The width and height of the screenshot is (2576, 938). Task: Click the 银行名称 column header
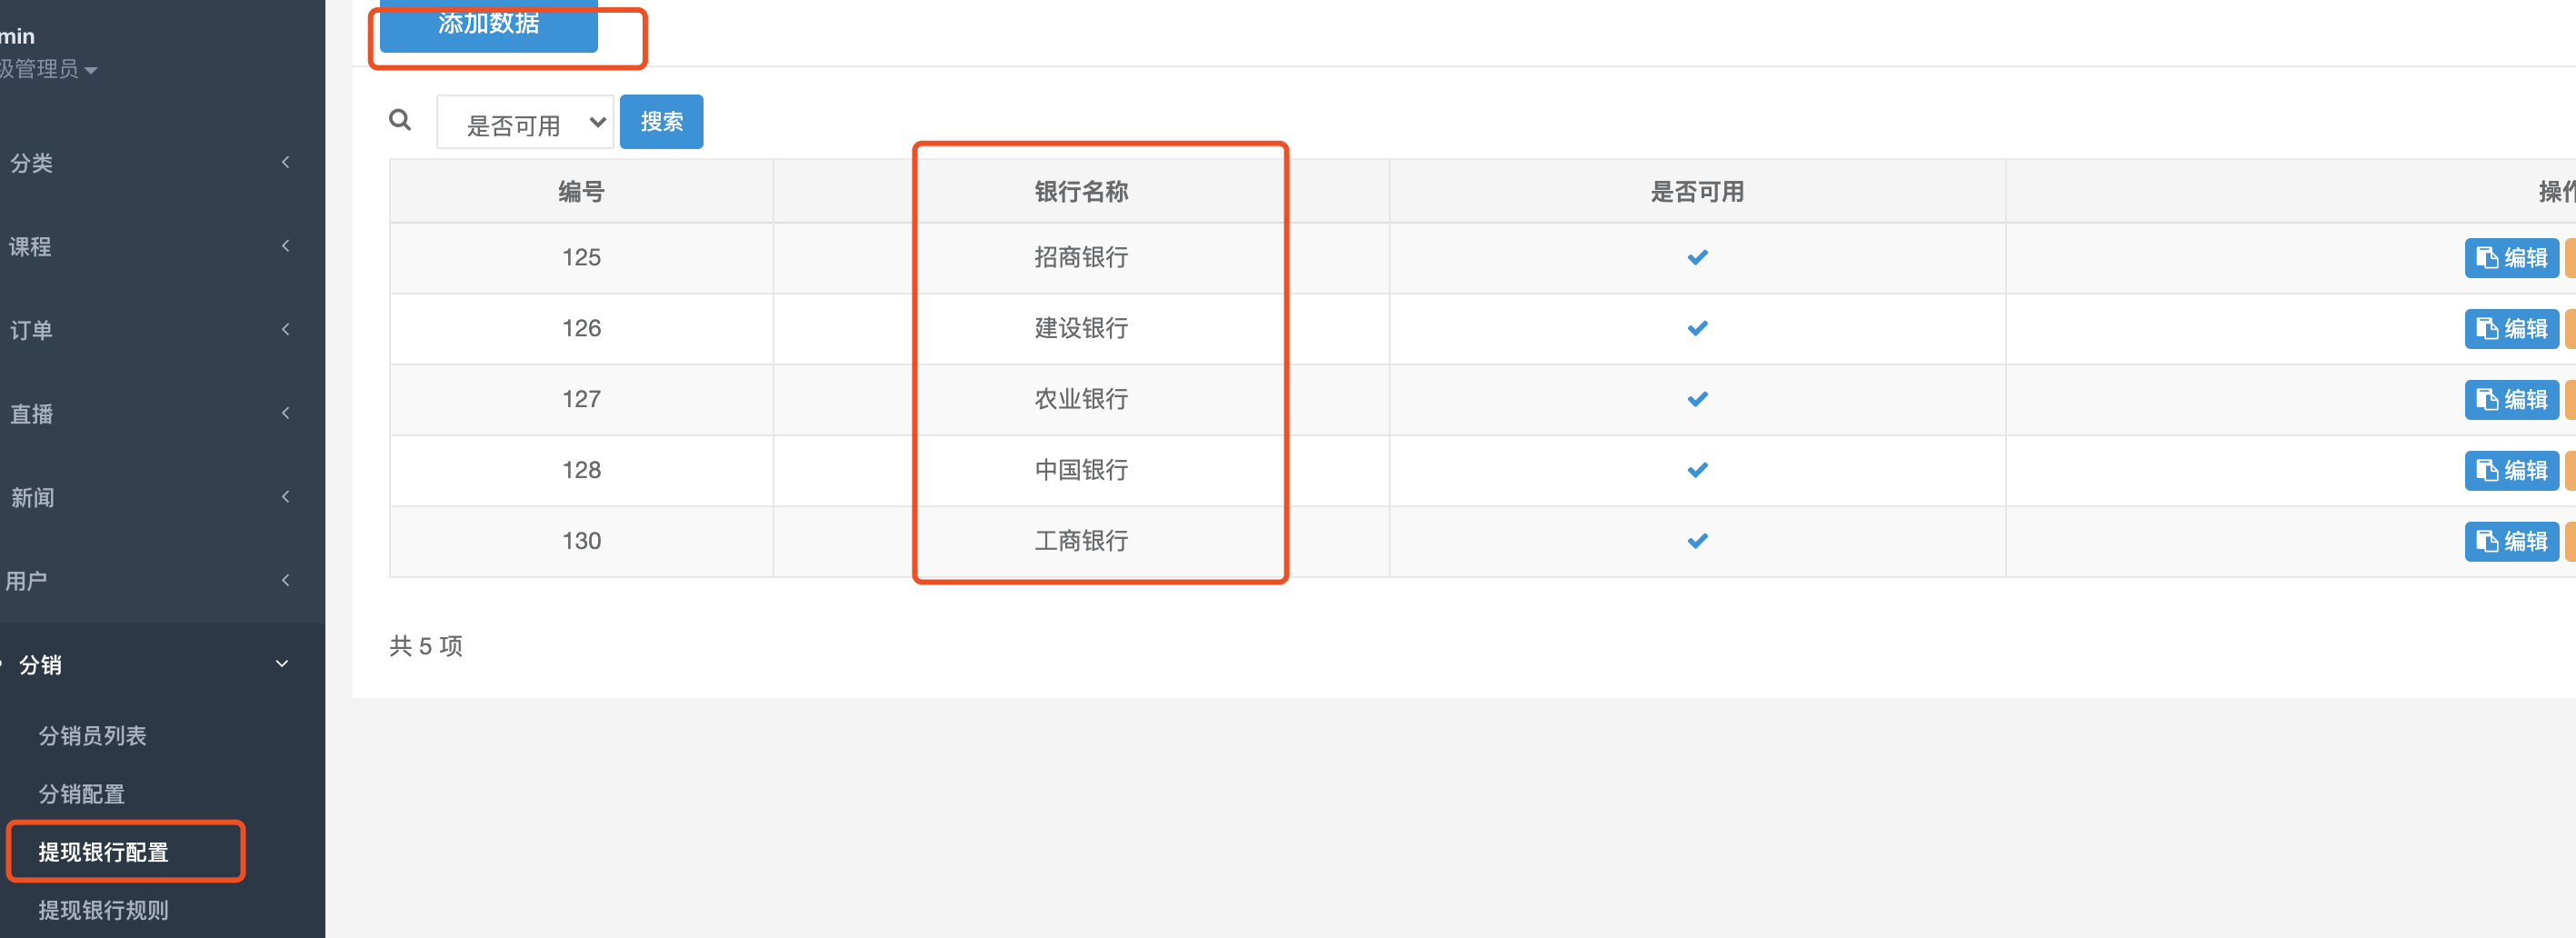pyautogui.click(x=1081, y=192)
